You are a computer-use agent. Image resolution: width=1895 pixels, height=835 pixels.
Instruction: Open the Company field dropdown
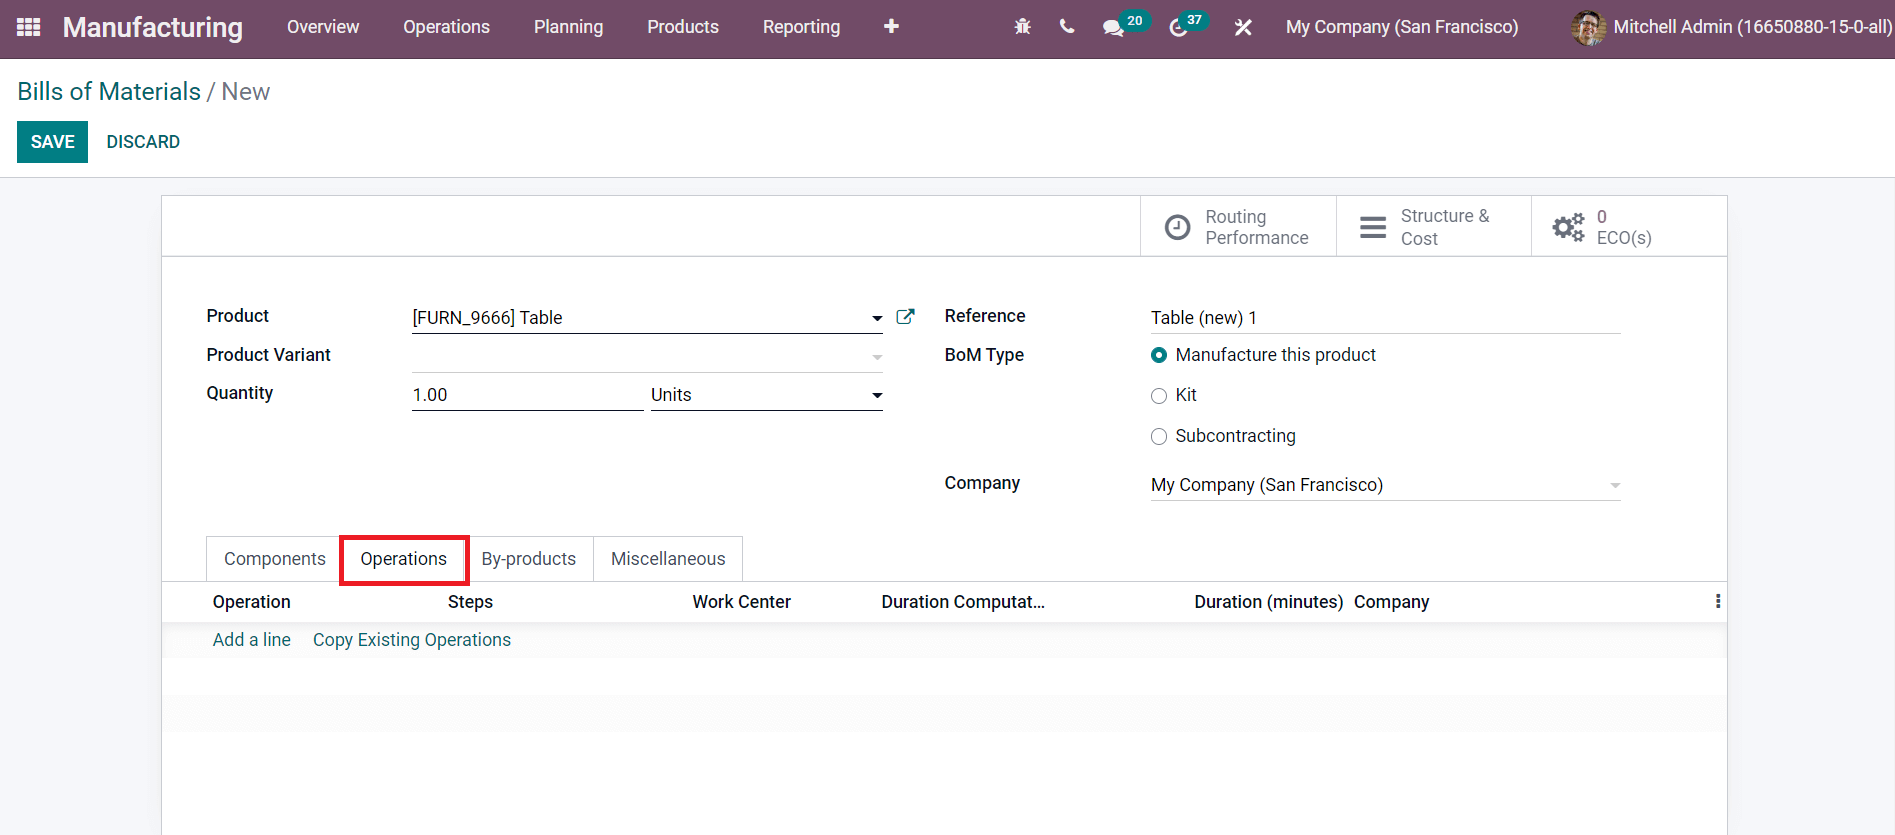pos(1614,486)
